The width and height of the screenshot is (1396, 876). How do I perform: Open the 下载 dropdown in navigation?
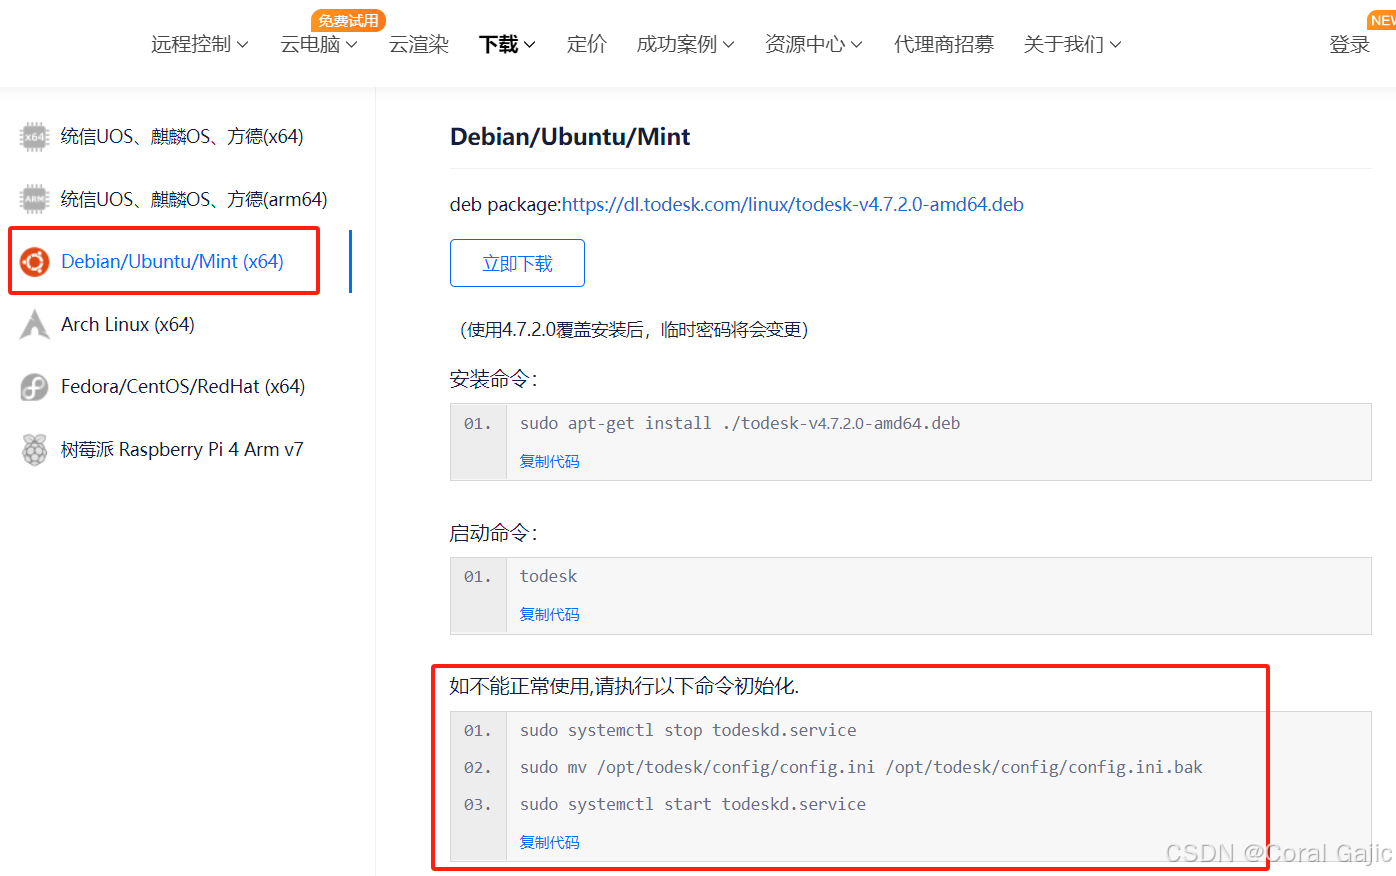508,44
